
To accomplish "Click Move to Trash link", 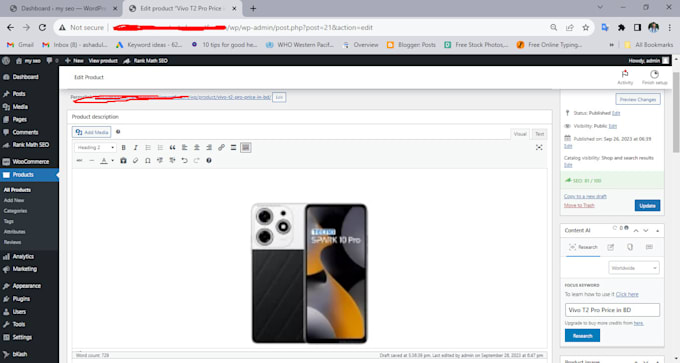I will point(579,205).
